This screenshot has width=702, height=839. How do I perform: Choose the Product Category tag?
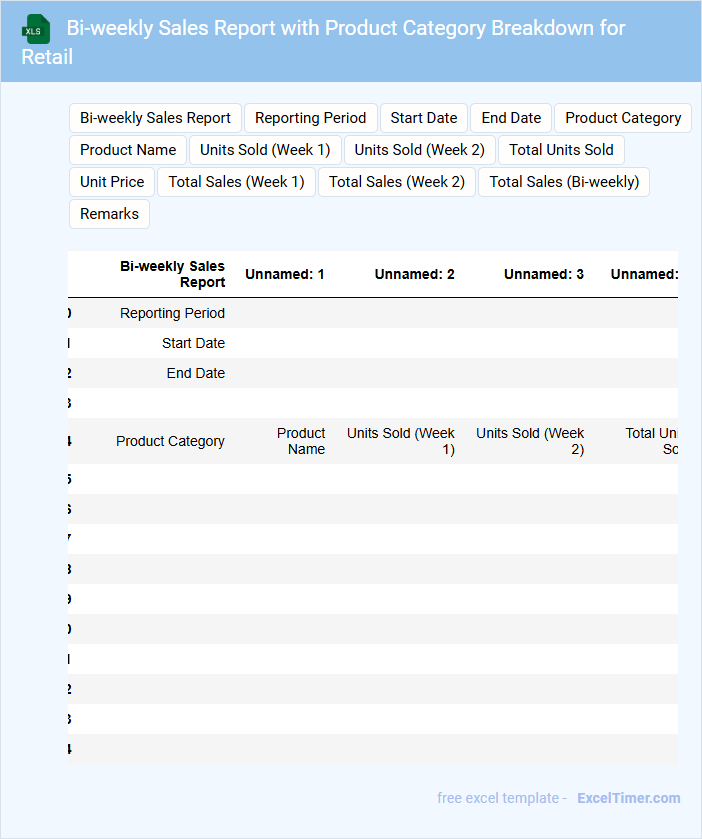[x=622, y=118]
